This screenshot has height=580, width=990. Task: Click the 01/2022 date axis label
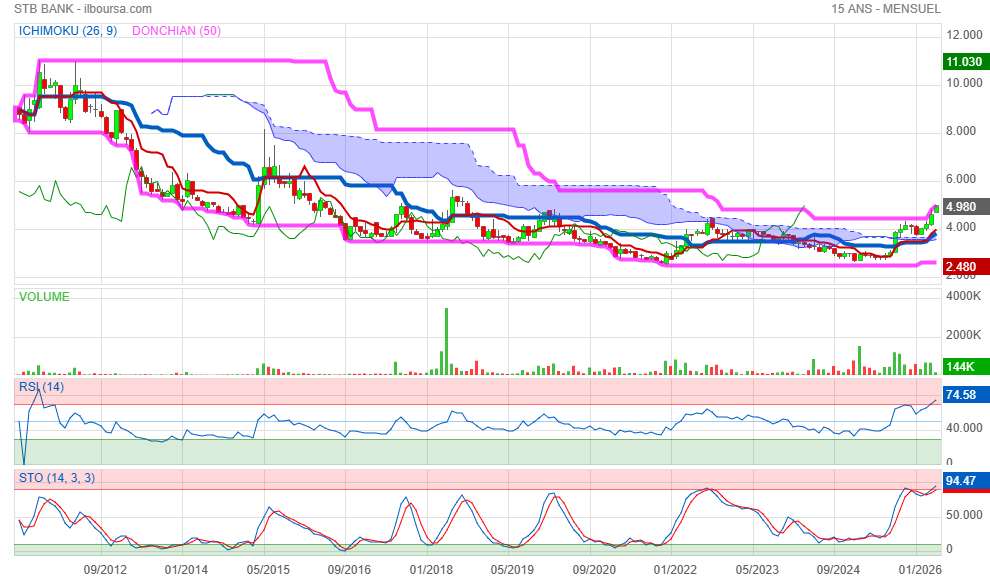point(675,570)
